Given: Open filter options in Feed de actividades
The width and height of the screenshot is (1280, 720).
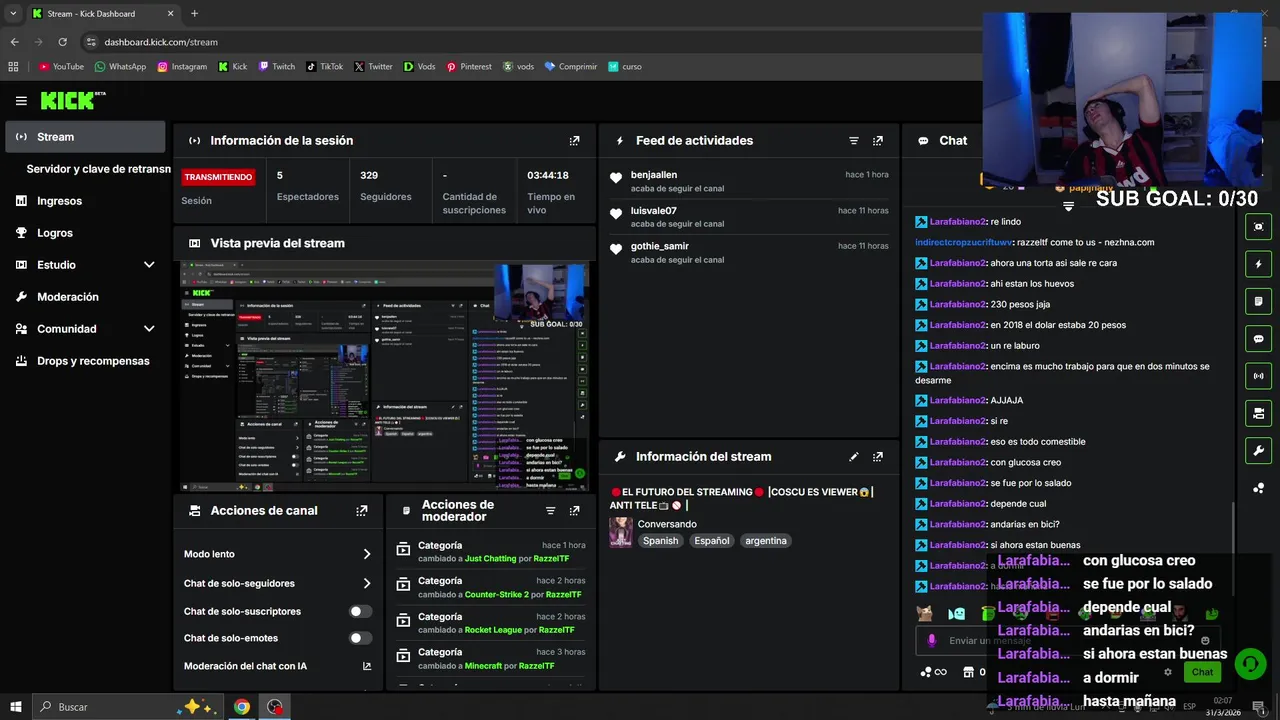Looking at the screenshot, I should 853,141.
